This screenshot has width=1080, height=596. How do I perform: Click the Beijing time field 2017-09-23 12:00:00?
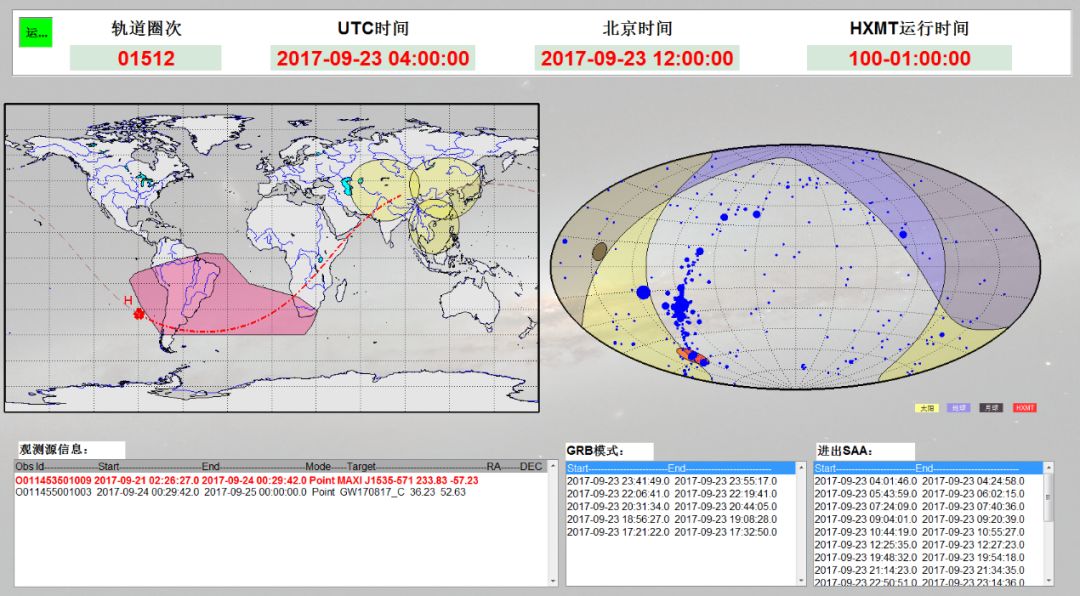[636, 58]
